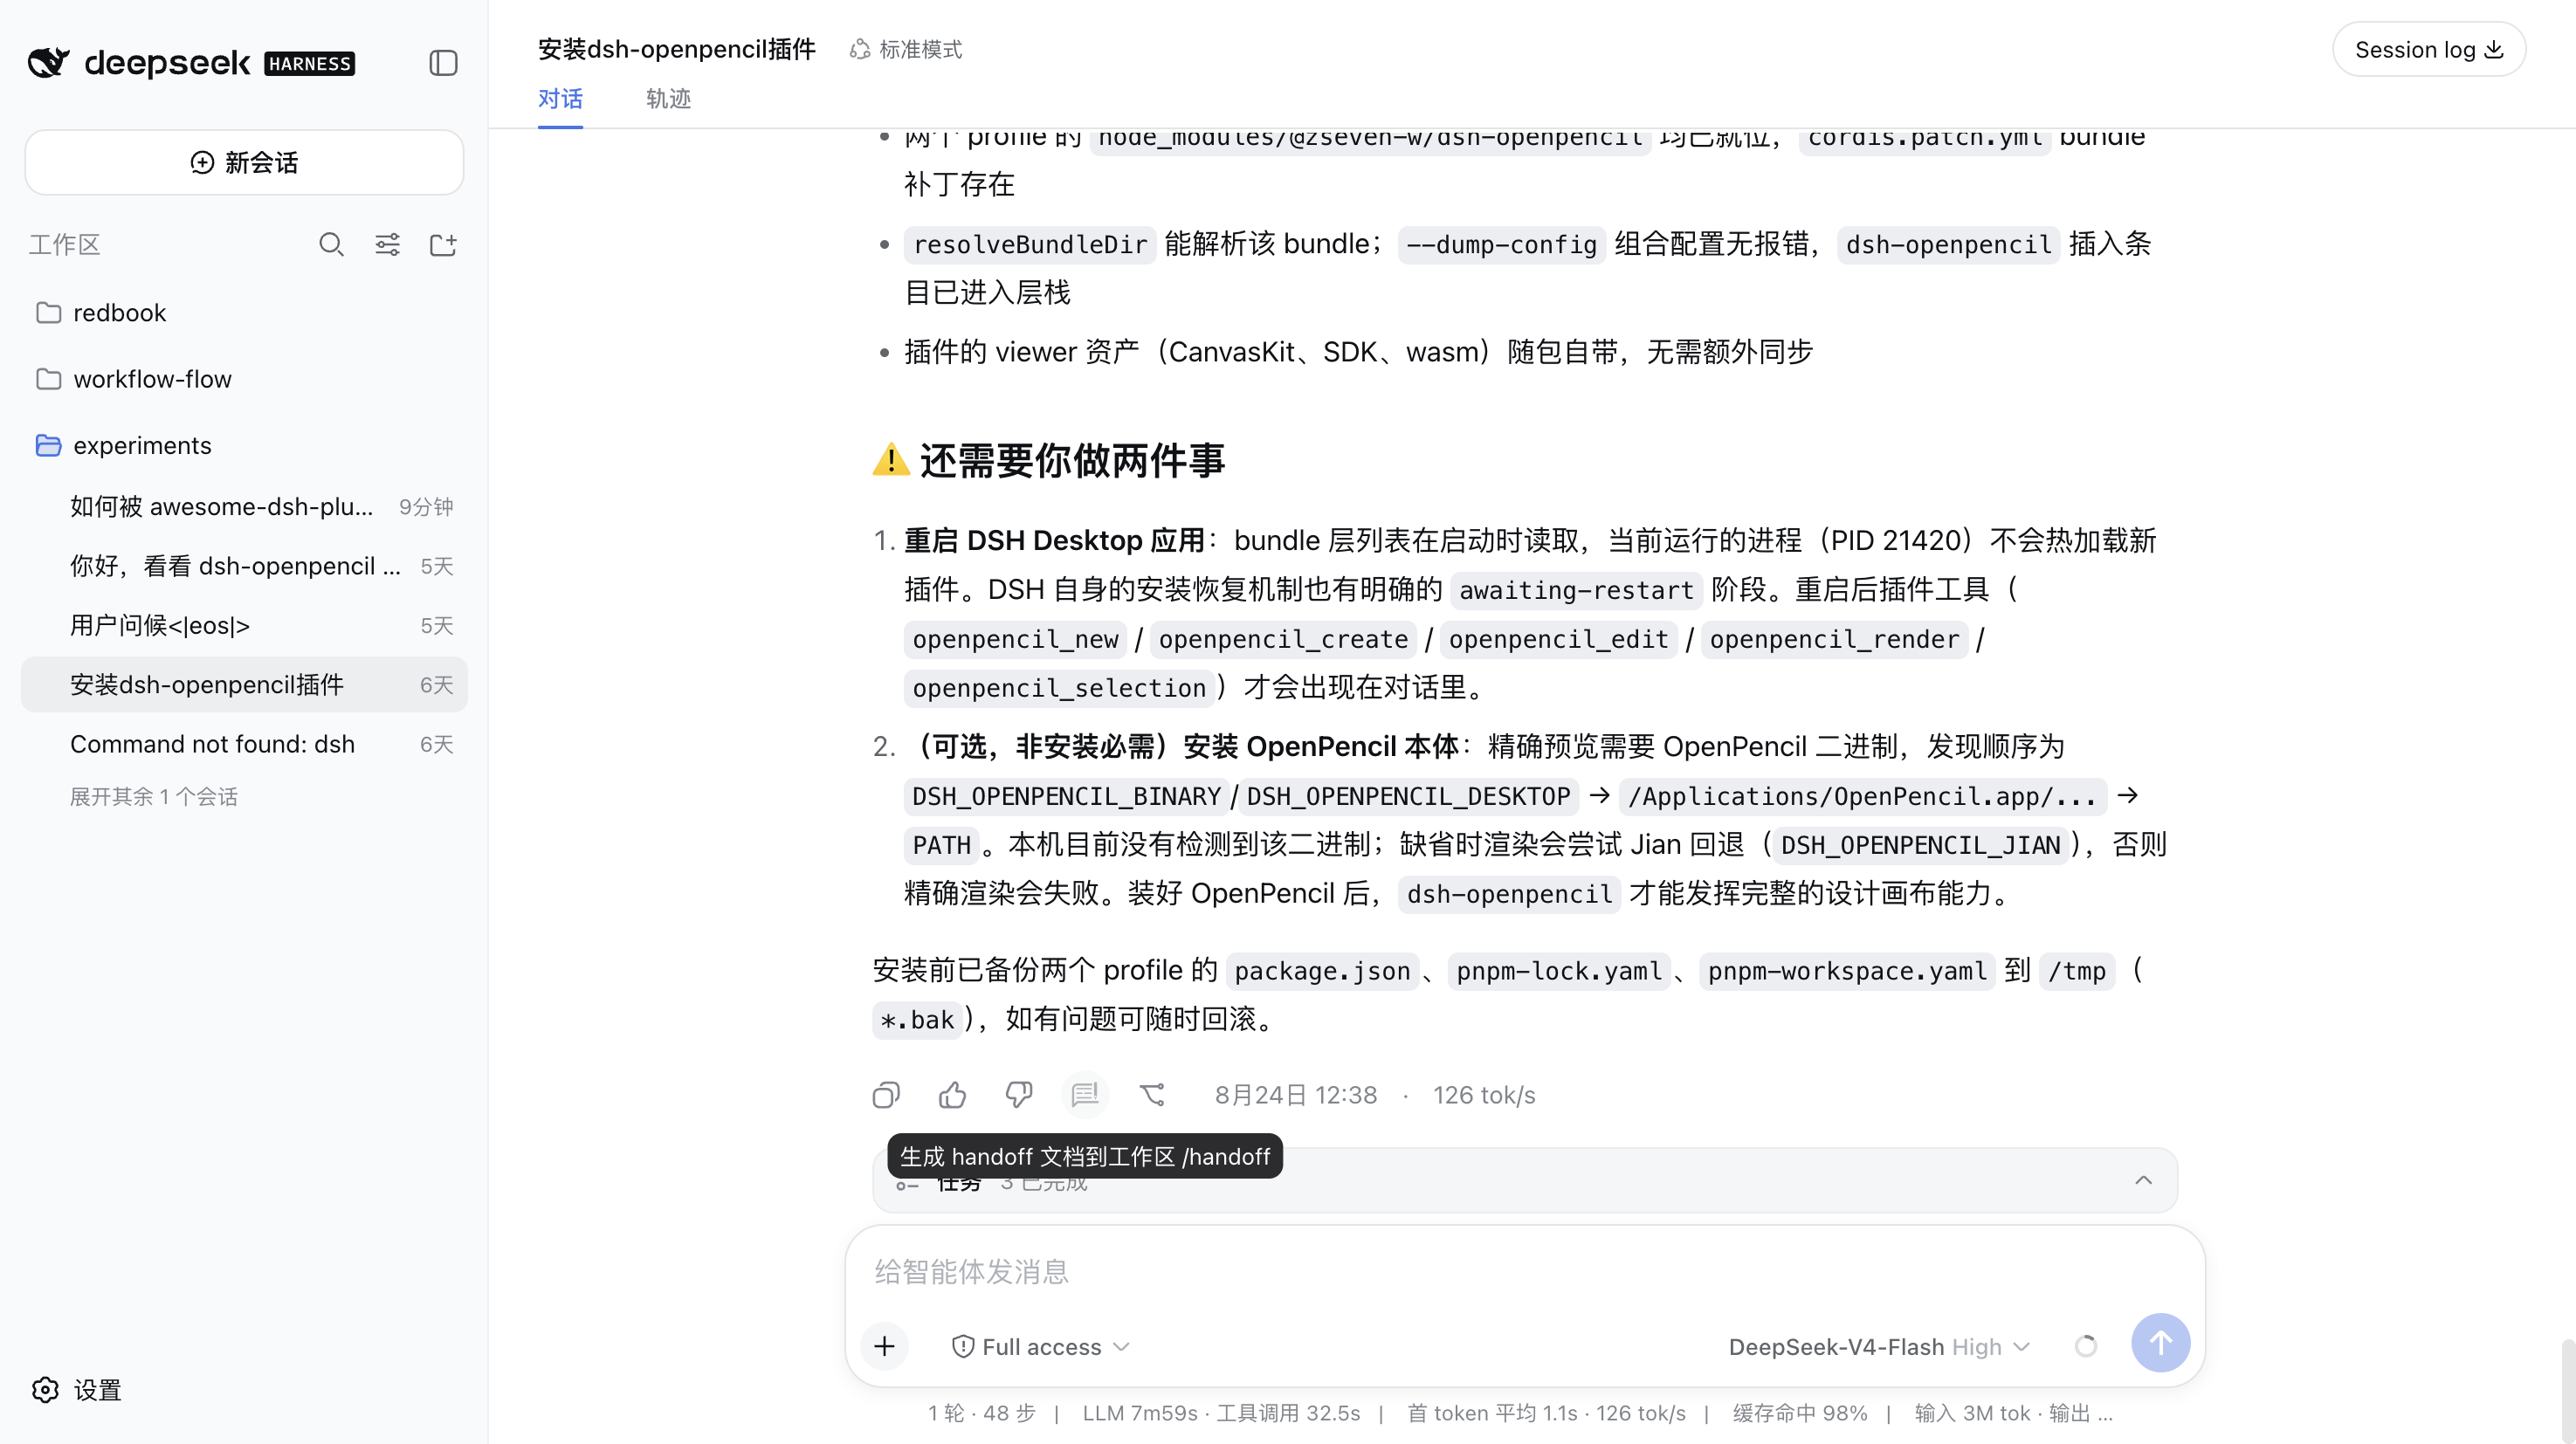Search the workspace conversations

point(331,245)
